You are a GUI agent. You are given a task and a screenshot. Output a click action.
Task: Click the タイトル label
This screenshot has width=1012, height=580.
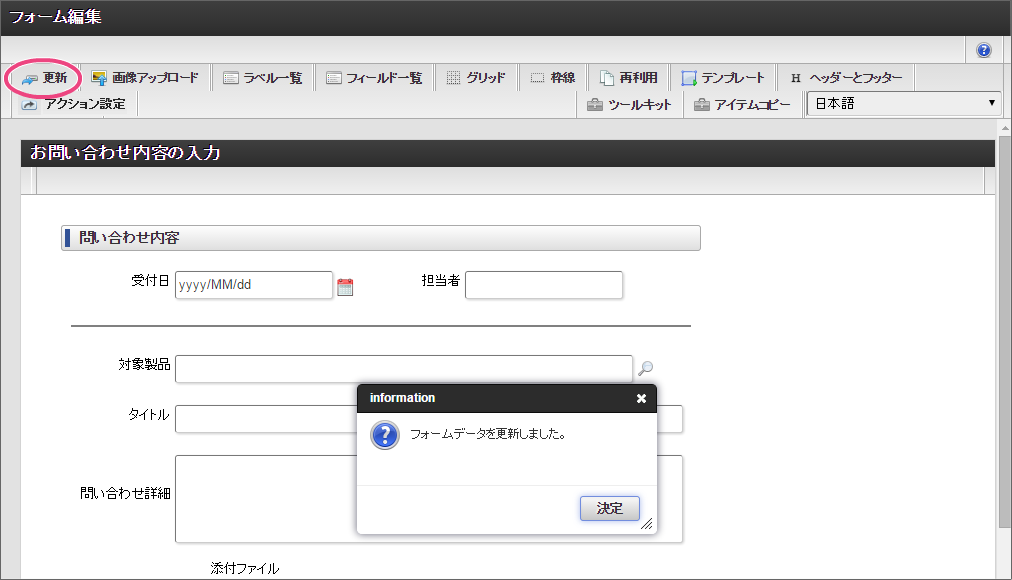click(149, 415)
